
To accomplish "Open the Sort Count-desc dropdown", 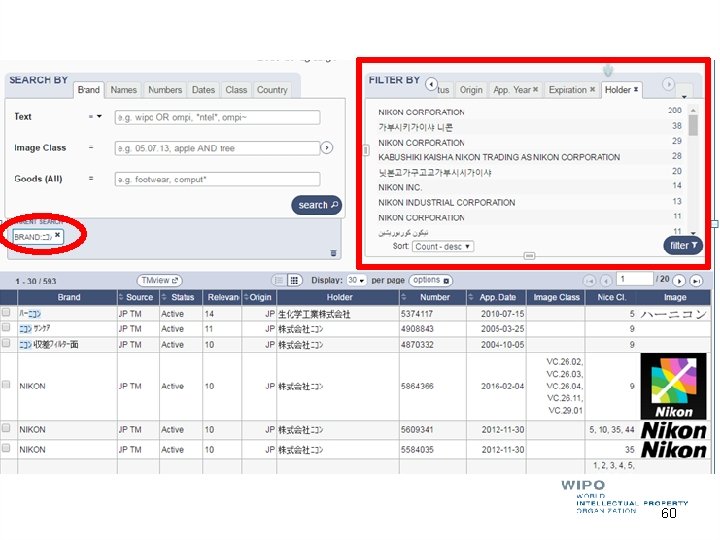I will [443, 247].
